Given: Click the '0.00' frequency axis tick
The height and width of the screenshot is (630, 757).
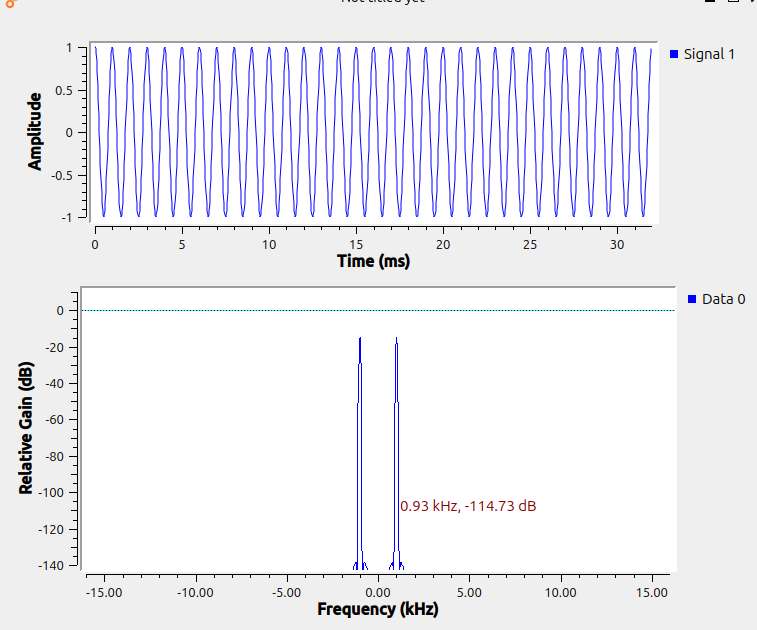Looking at the screenshot, I should click(x=378, y=592).
